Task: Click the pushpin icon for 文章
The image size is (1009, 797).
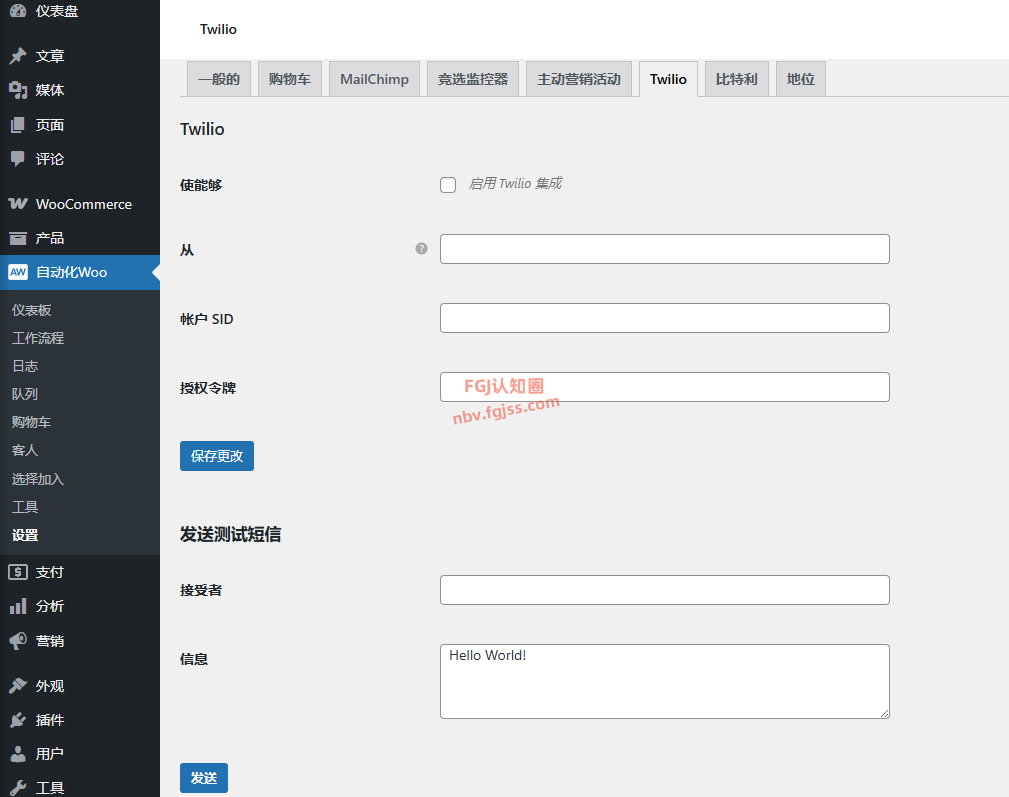Action: 18,56
